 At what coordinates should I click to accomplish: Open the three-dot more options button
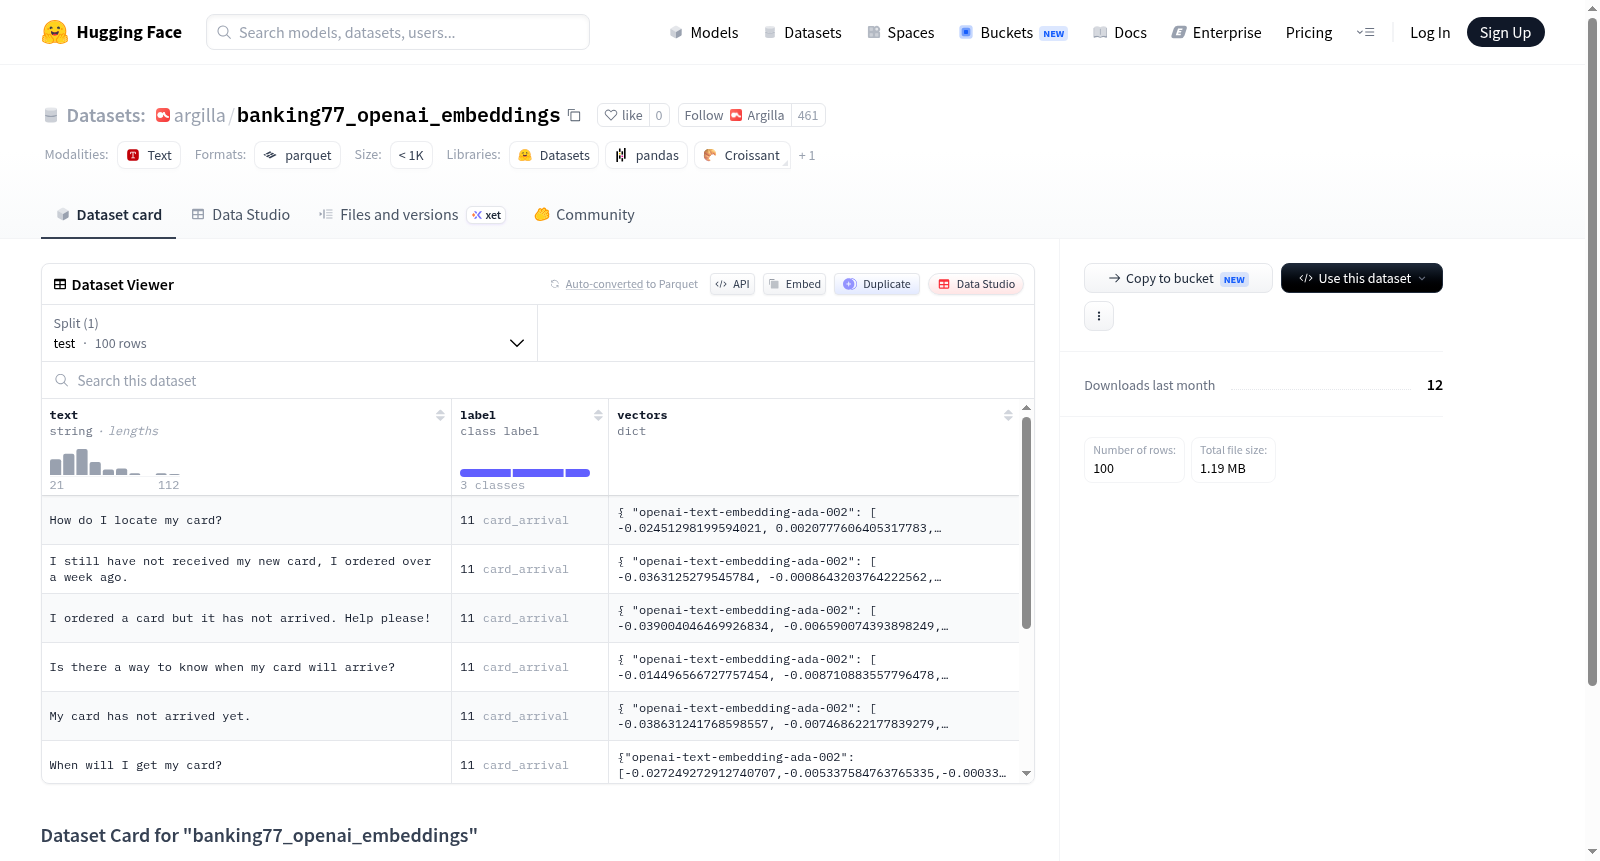click(1099, 316)
